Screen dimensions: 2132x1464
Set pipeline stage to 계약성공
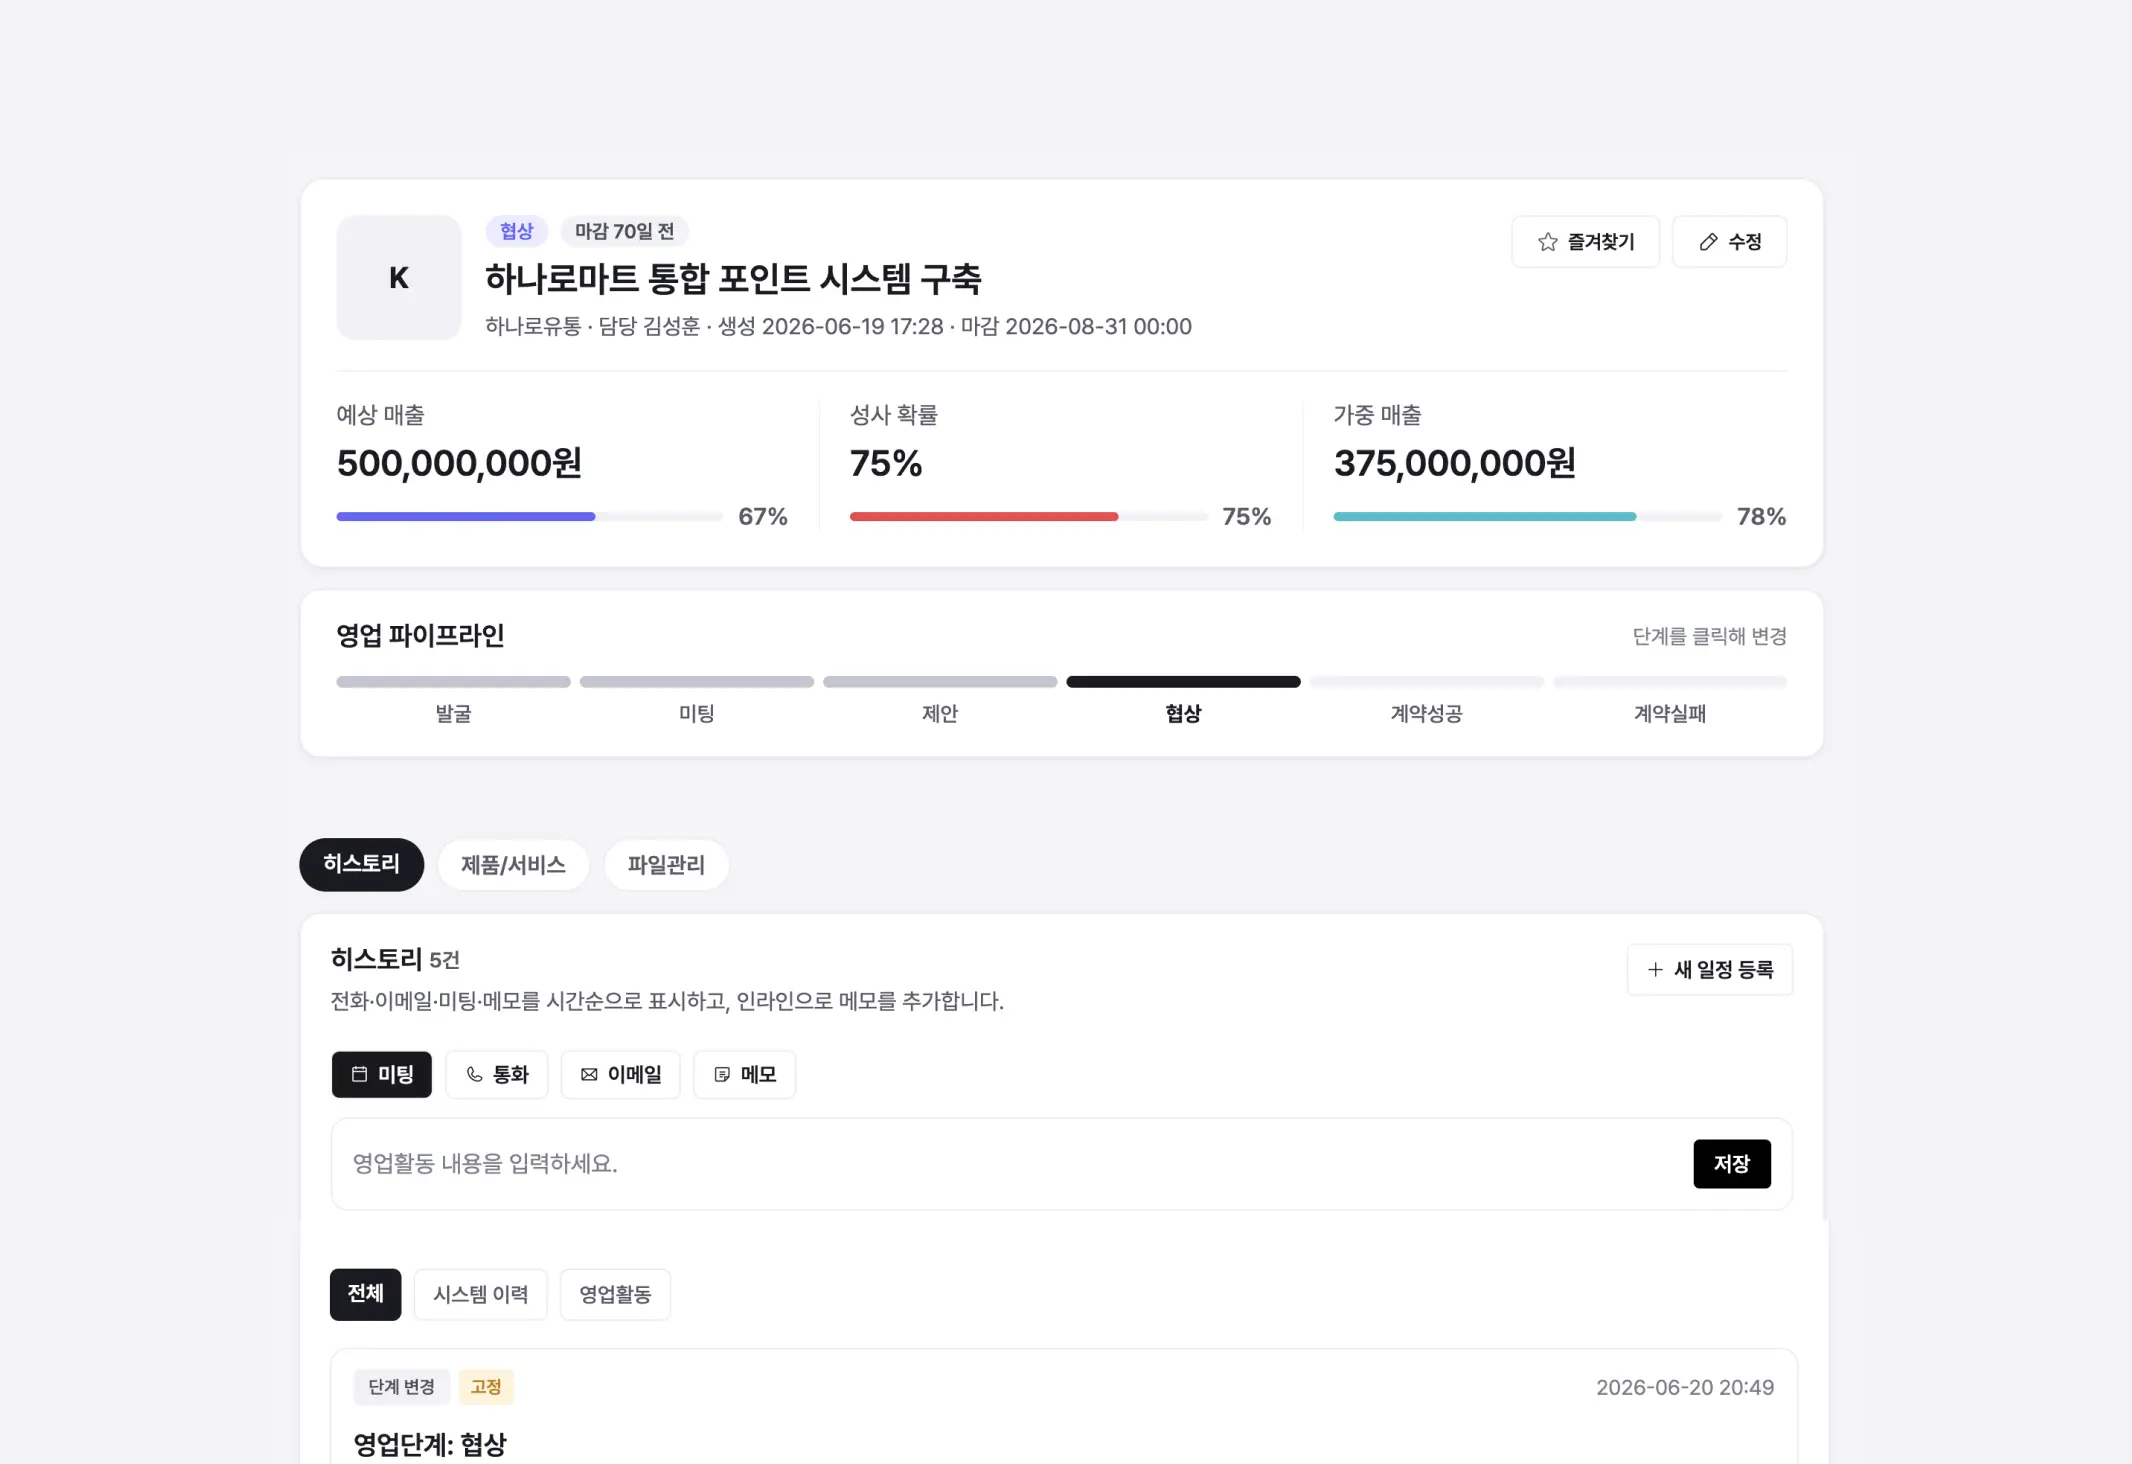click(1426, 700)
